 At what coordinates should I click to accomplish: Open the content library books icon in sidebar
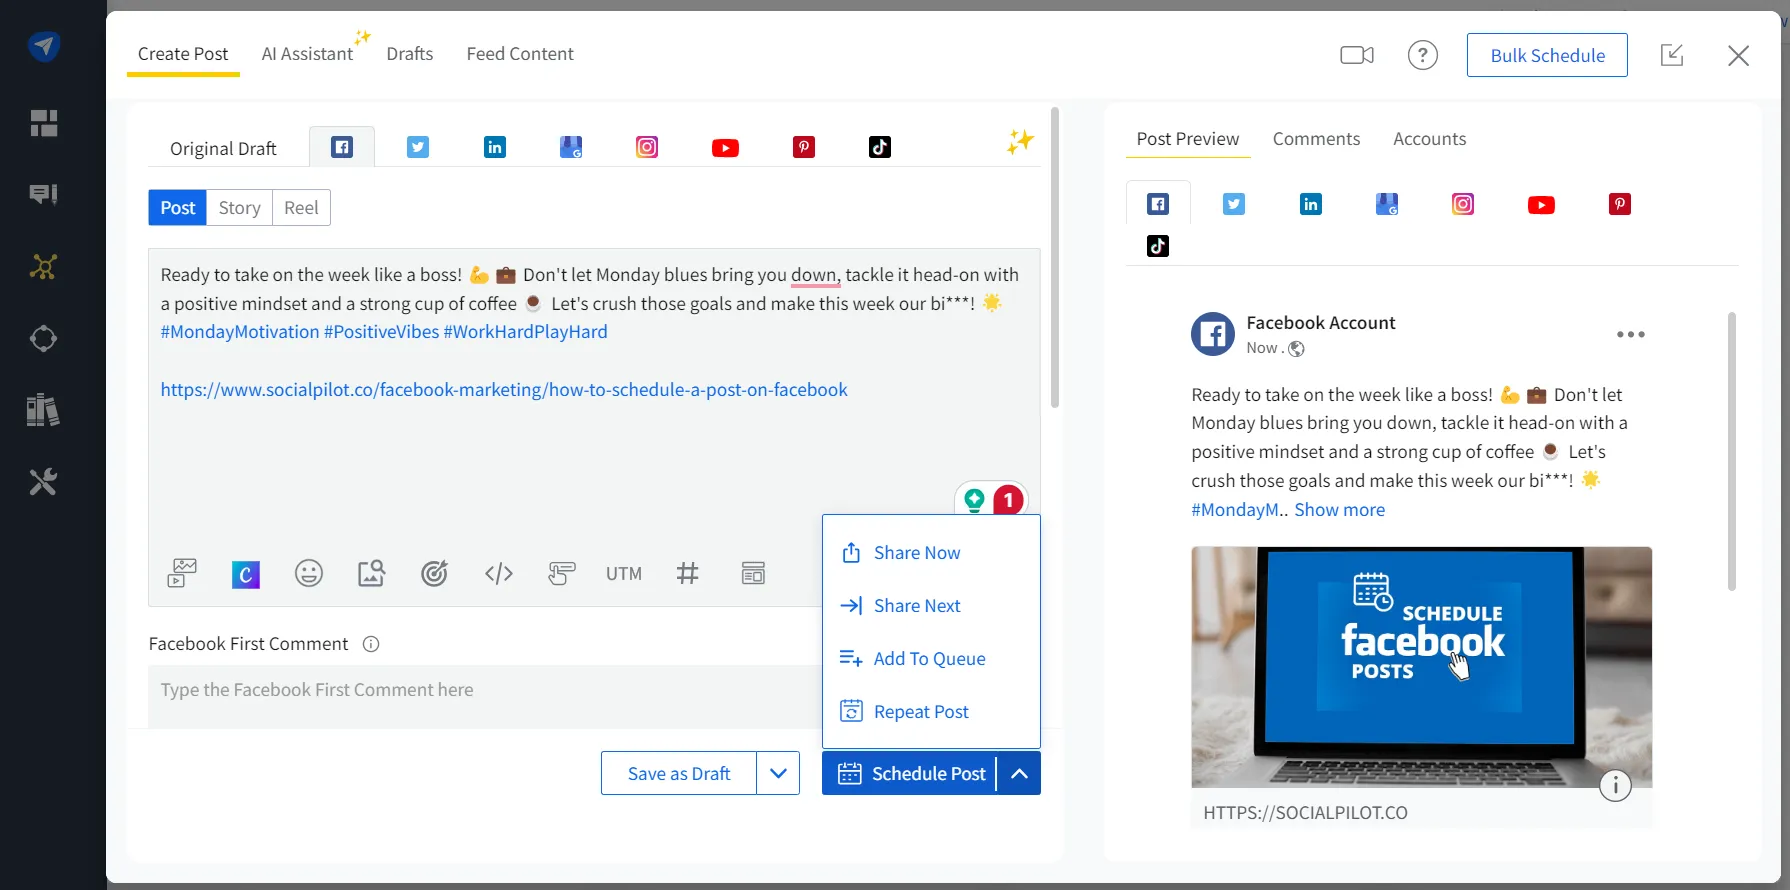[x=43, y=410]
